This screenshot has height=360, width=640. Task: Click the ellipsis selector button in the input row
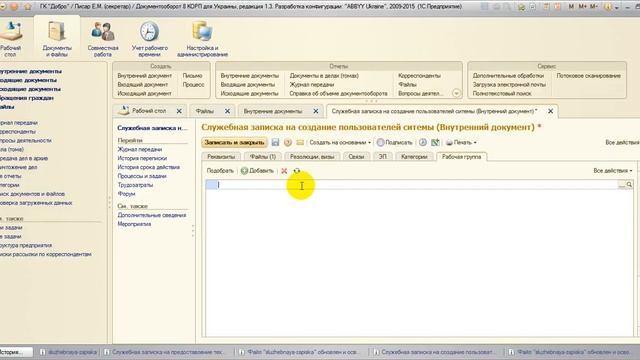tap(622, 185)
